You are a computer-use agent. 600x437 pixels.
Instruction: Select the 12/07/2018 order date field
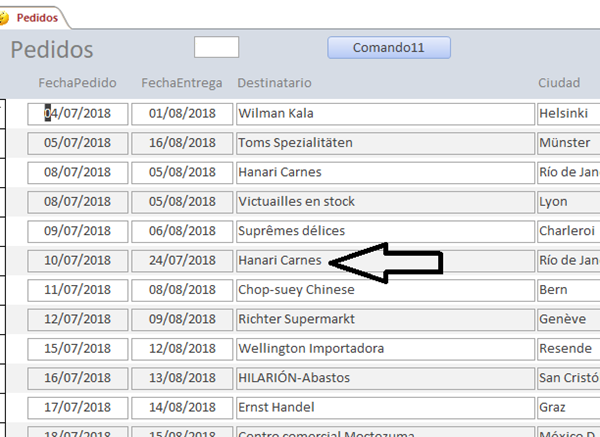click(x=78, y=320)
